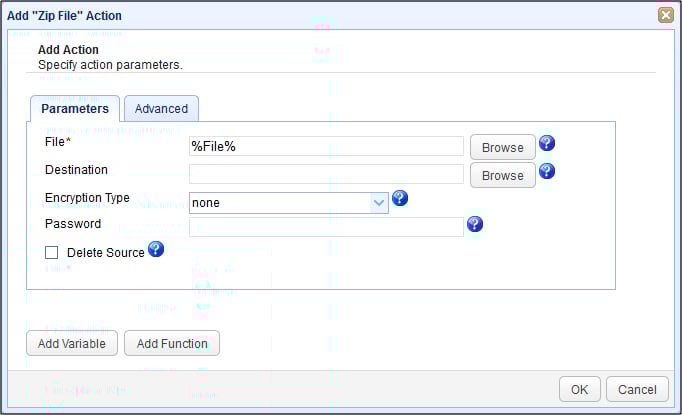Open the Advanced tab
Viewport: 682px width, 415px height.
161,109
